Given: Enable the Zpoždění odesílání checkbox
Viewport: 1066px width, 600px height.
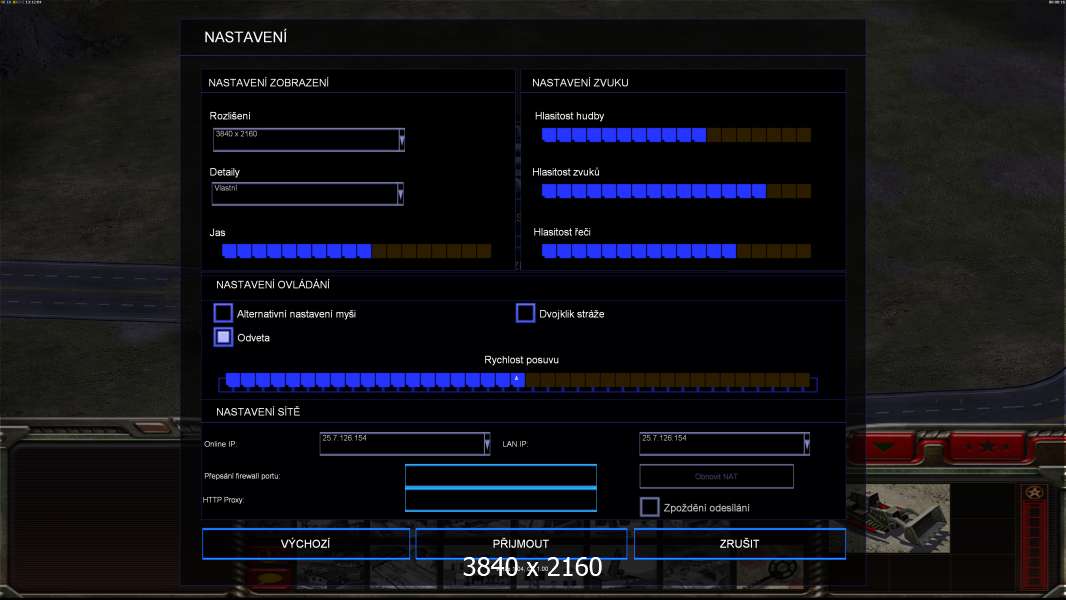Looking at the screenshot, I should 649,507.
